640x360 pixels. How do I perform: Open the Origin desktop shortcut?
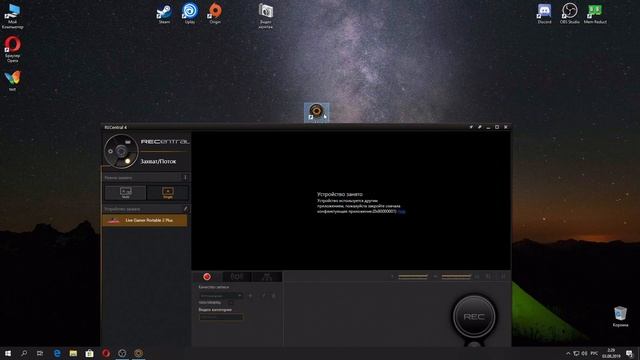[215, 14]
